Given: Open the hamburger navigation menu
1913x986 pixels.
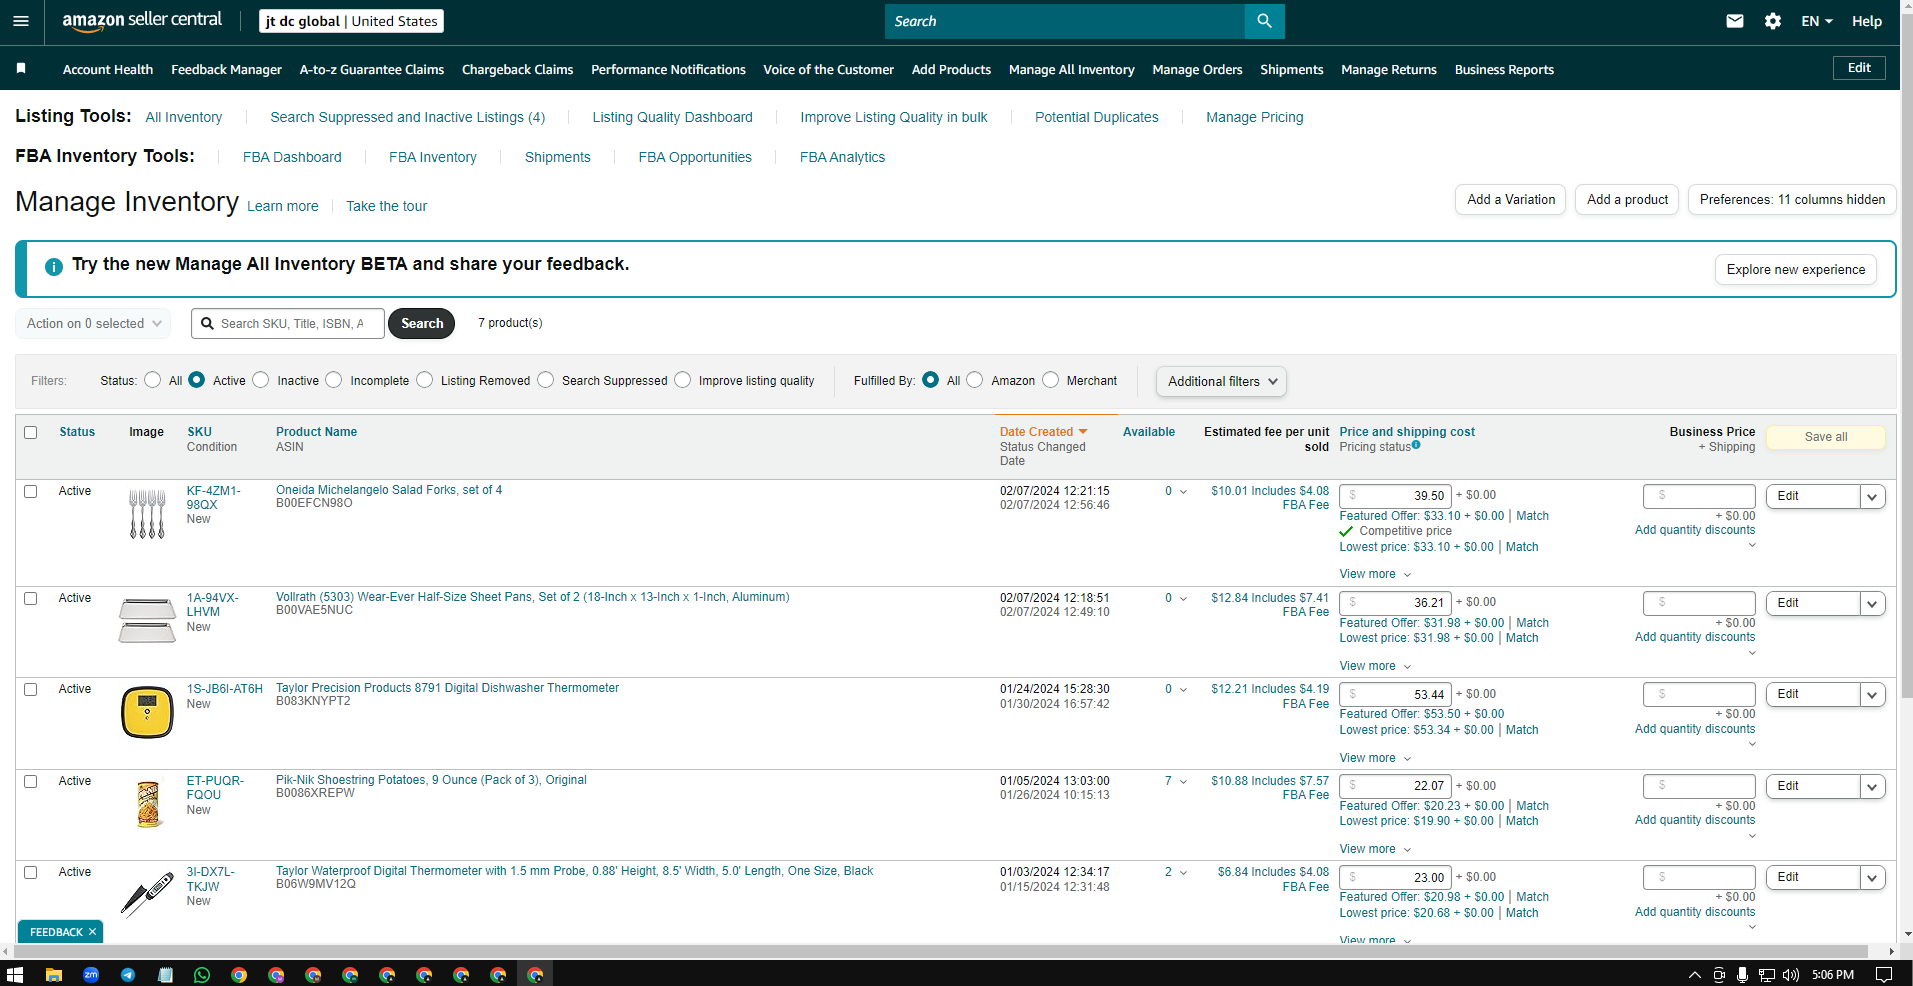Looking at the screenshot, I should pyautogui.click(x=21, y=21).
